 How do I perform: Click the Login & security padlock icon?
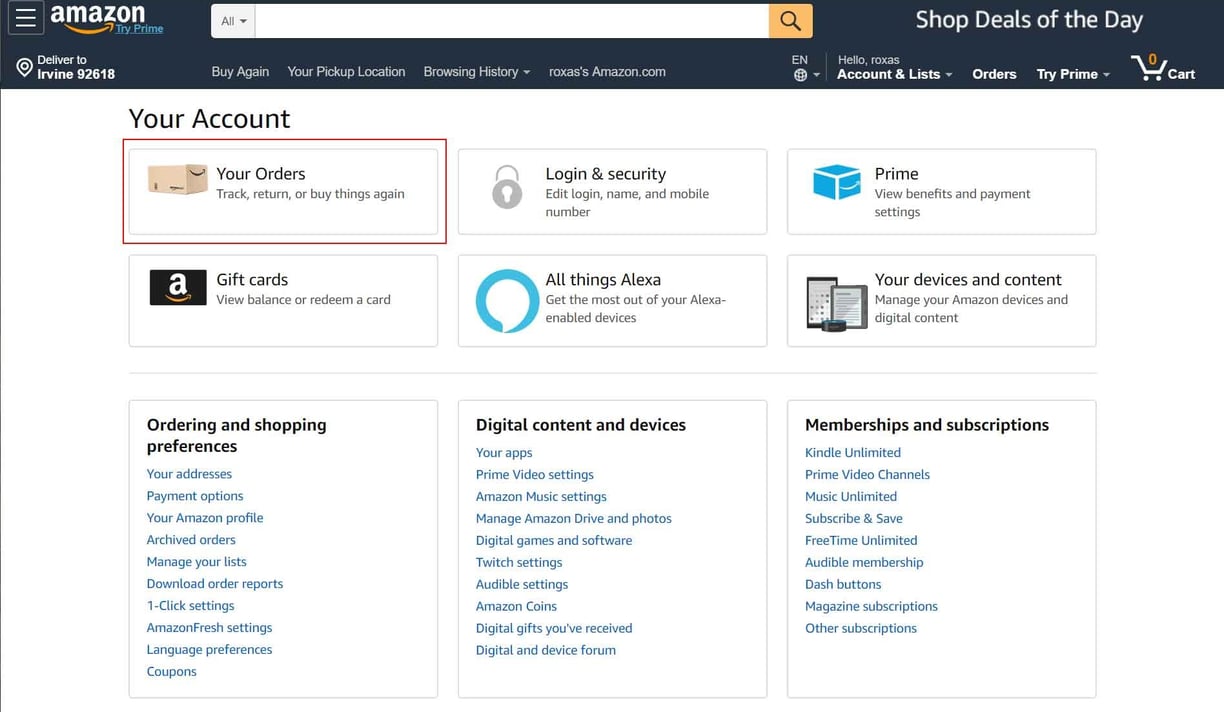pos(507,187)
